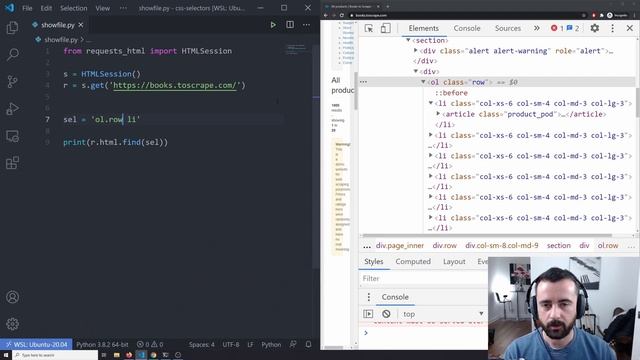This screenshot has height=360, width=640.
Task: Change indentation via Spaces: 4
Action: tap(201, 344)
